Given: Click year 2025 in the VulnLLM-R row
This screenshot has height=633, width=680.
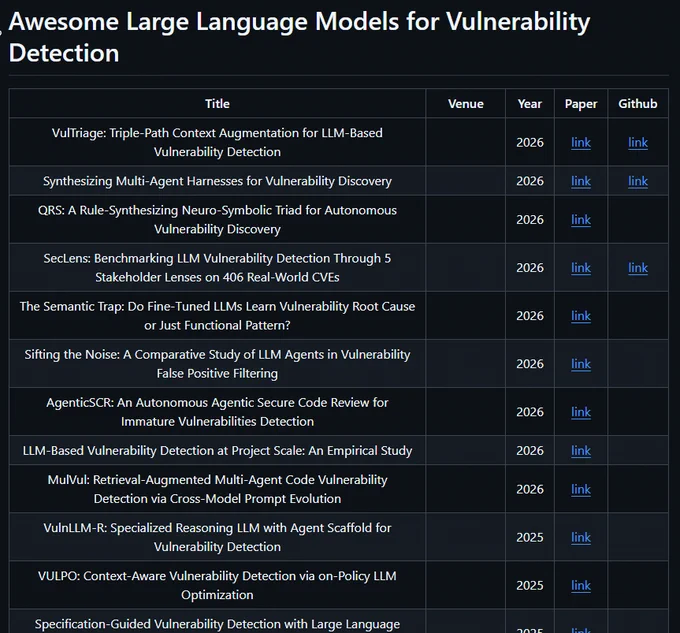Looking at the screenshot, I should pyautogui.click(x=530, y=538).
